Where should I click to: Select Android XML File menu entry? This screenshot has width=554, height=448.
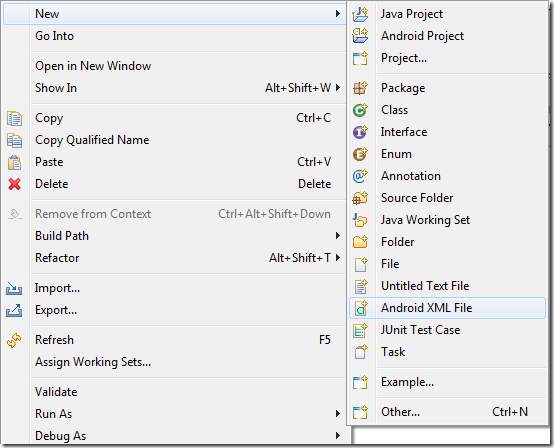tap(447, 308)
